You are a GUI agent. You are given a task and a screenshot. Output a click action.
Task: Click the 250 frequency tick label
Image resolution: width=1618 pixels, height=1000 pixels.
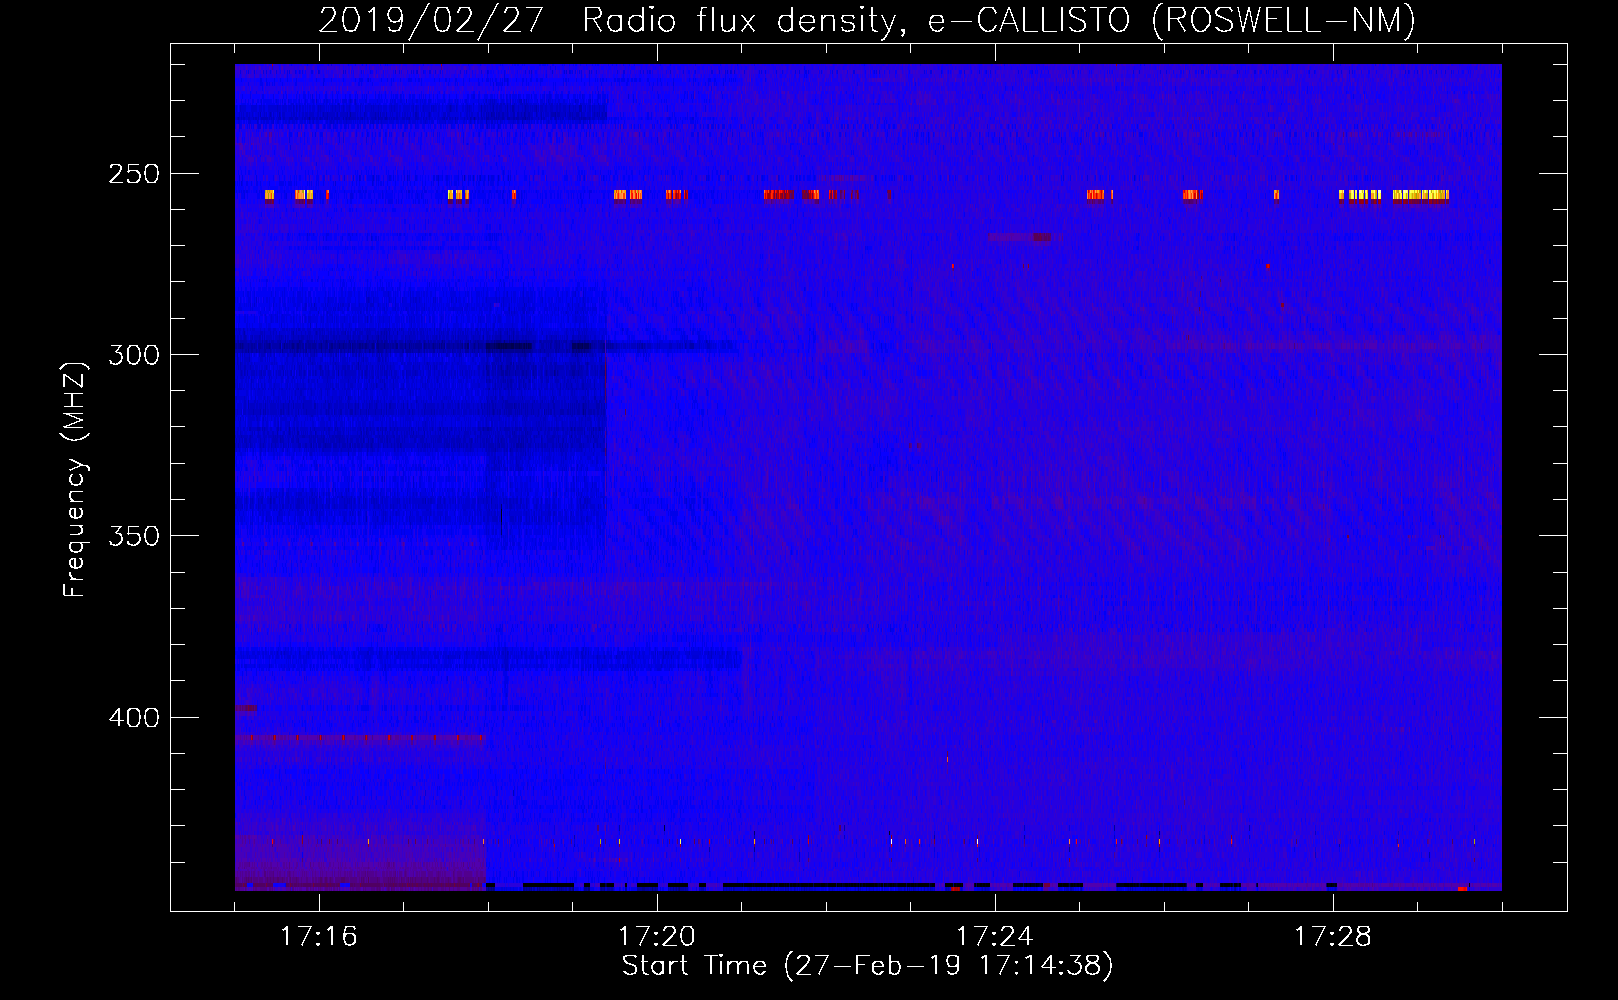click(134, 174)
